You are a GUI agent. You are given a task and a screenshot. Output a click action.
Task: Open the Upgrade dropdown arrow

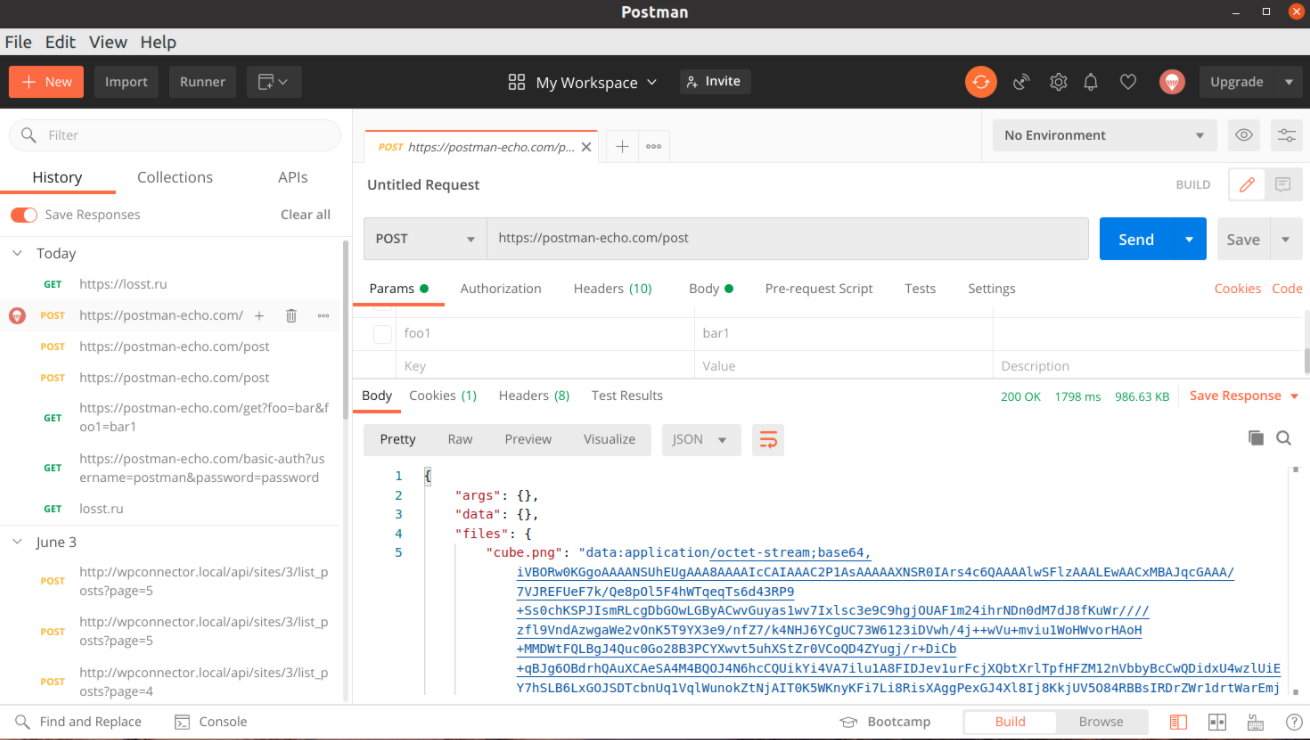pos(1289,82)
